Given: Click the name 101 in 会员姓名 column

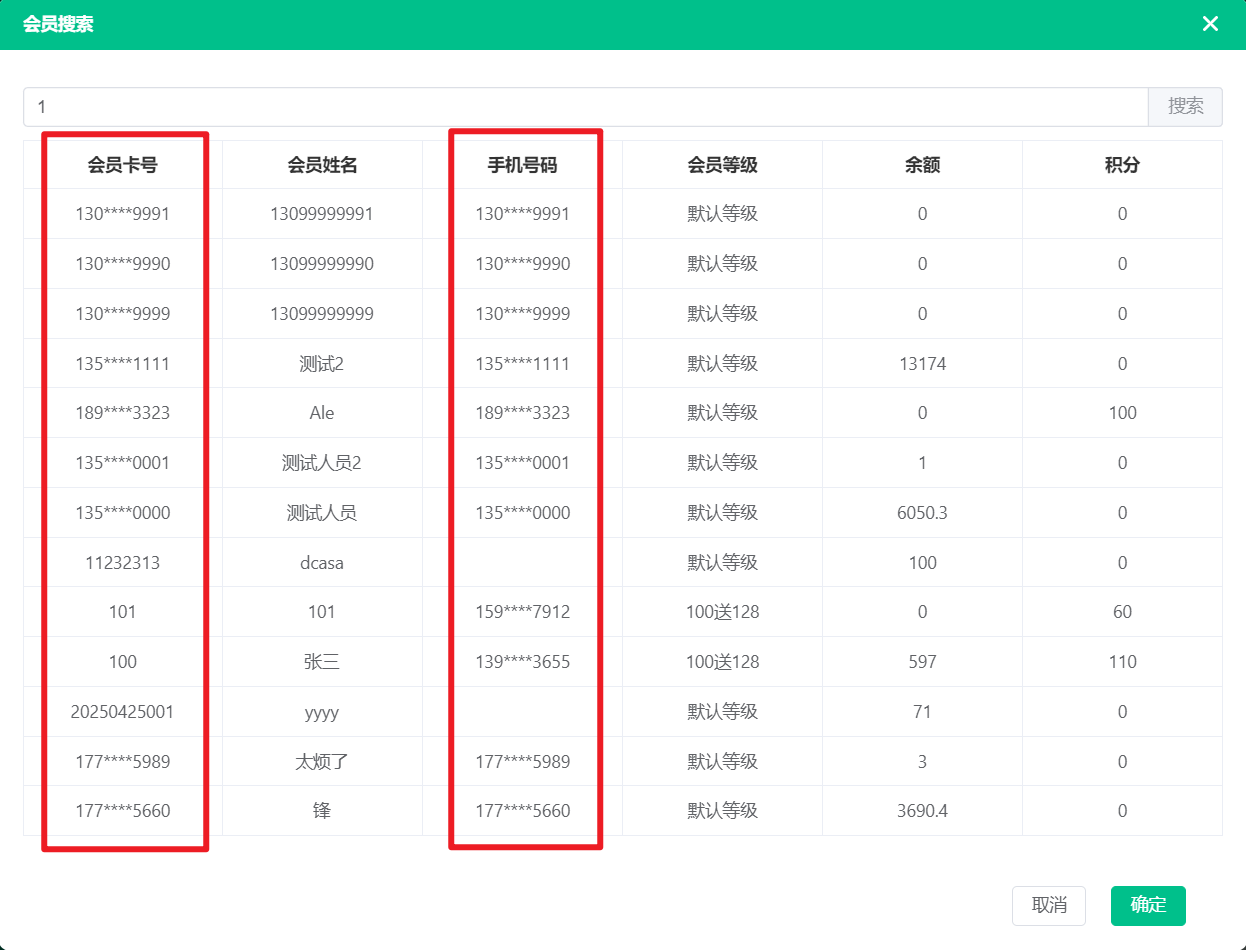Looking at the screenshot, I should tap(322, 612).
